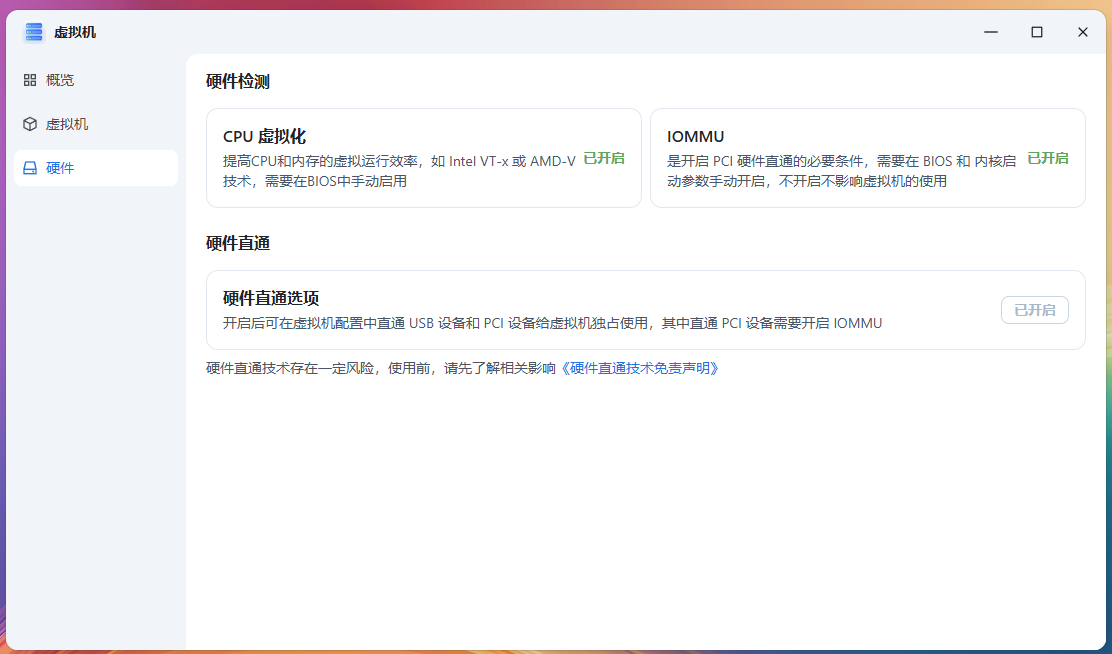The height and width of the screenshot is (654, 1112).
Task: Disable hardware passthrough via the 已开启 toggle
Action: [x=1035, y=310]
